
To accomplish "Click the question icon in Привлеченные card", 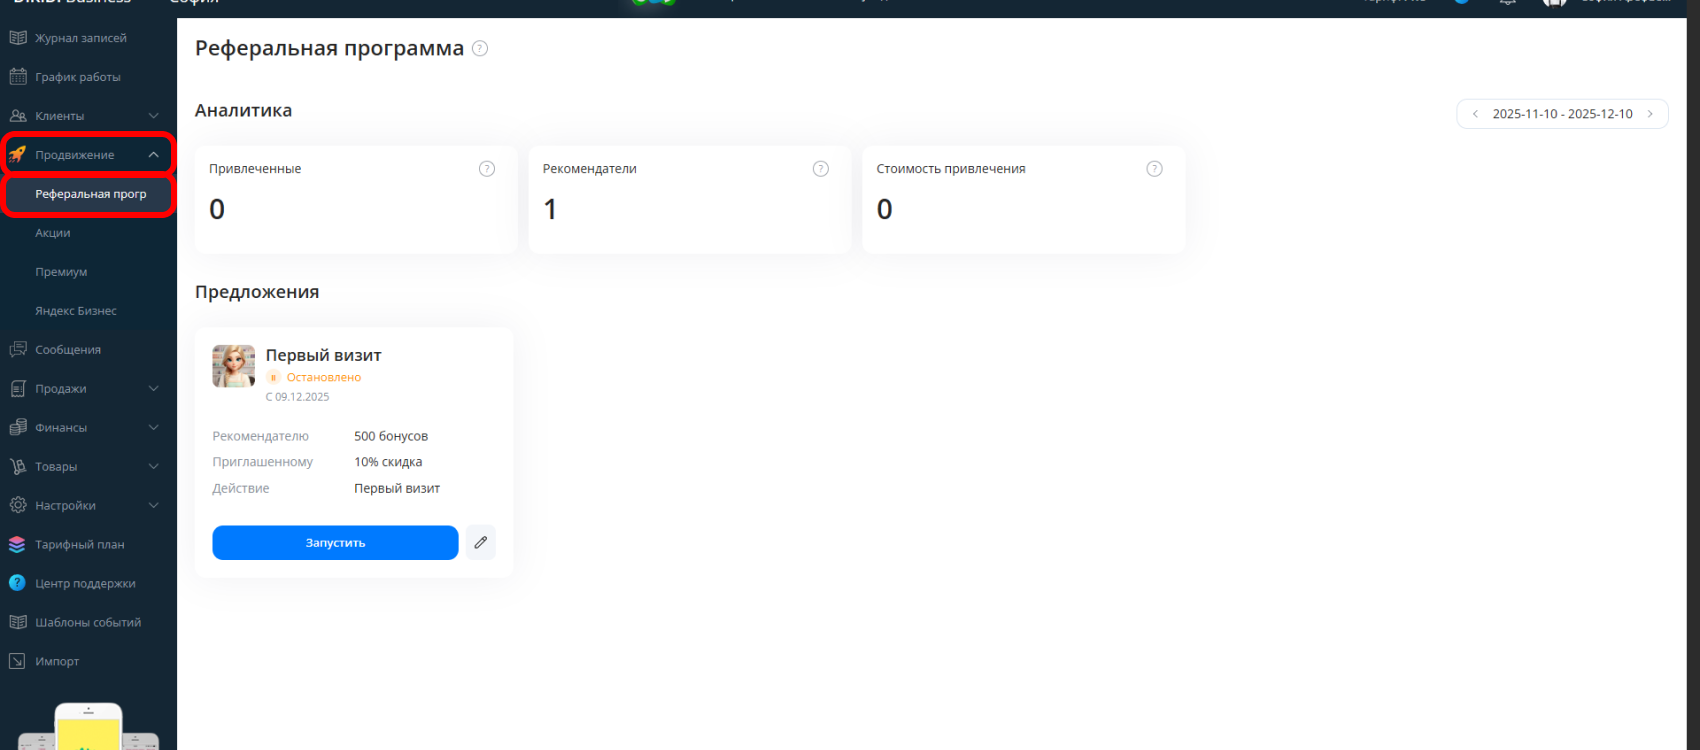I will click(487, 169).
